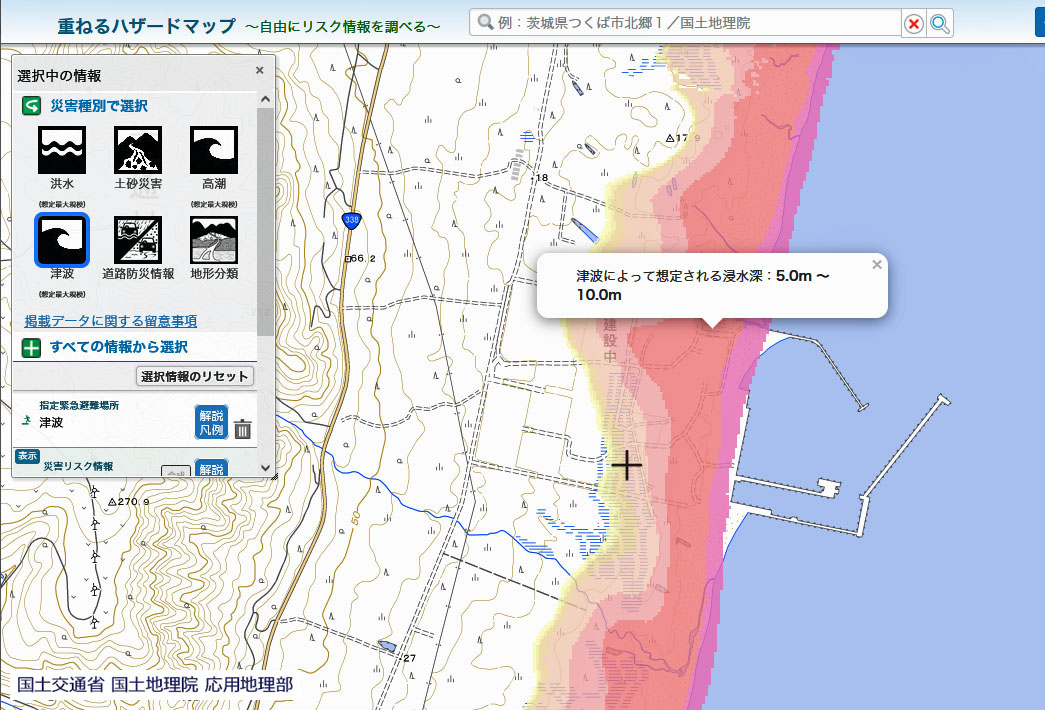Select the 土砂災害 landslide hazard icon

[138, 150]
